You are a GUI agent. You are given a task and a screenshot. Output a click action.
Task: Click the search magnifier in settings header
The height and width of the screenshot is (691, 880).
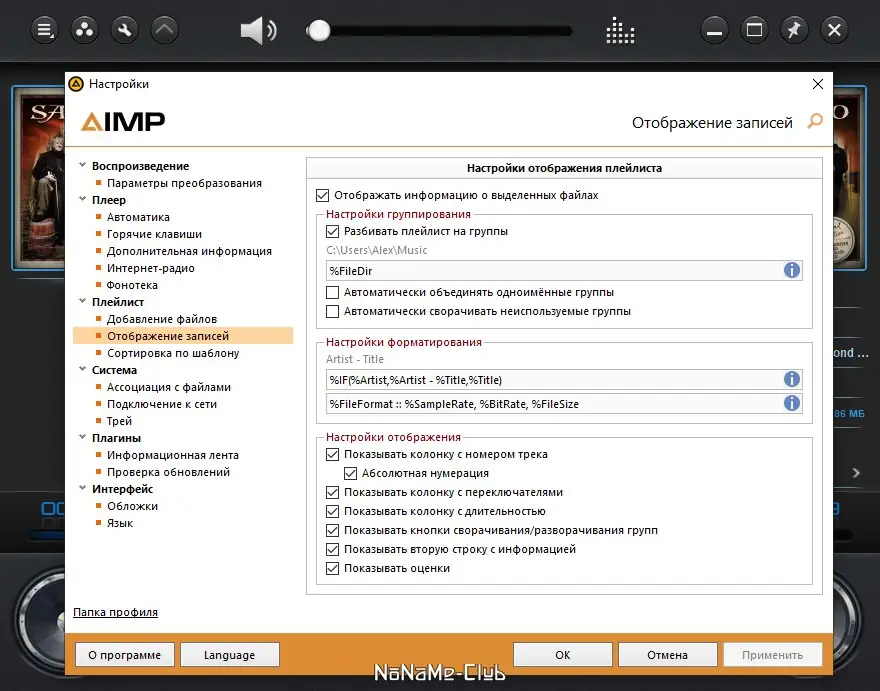point(815,121)
